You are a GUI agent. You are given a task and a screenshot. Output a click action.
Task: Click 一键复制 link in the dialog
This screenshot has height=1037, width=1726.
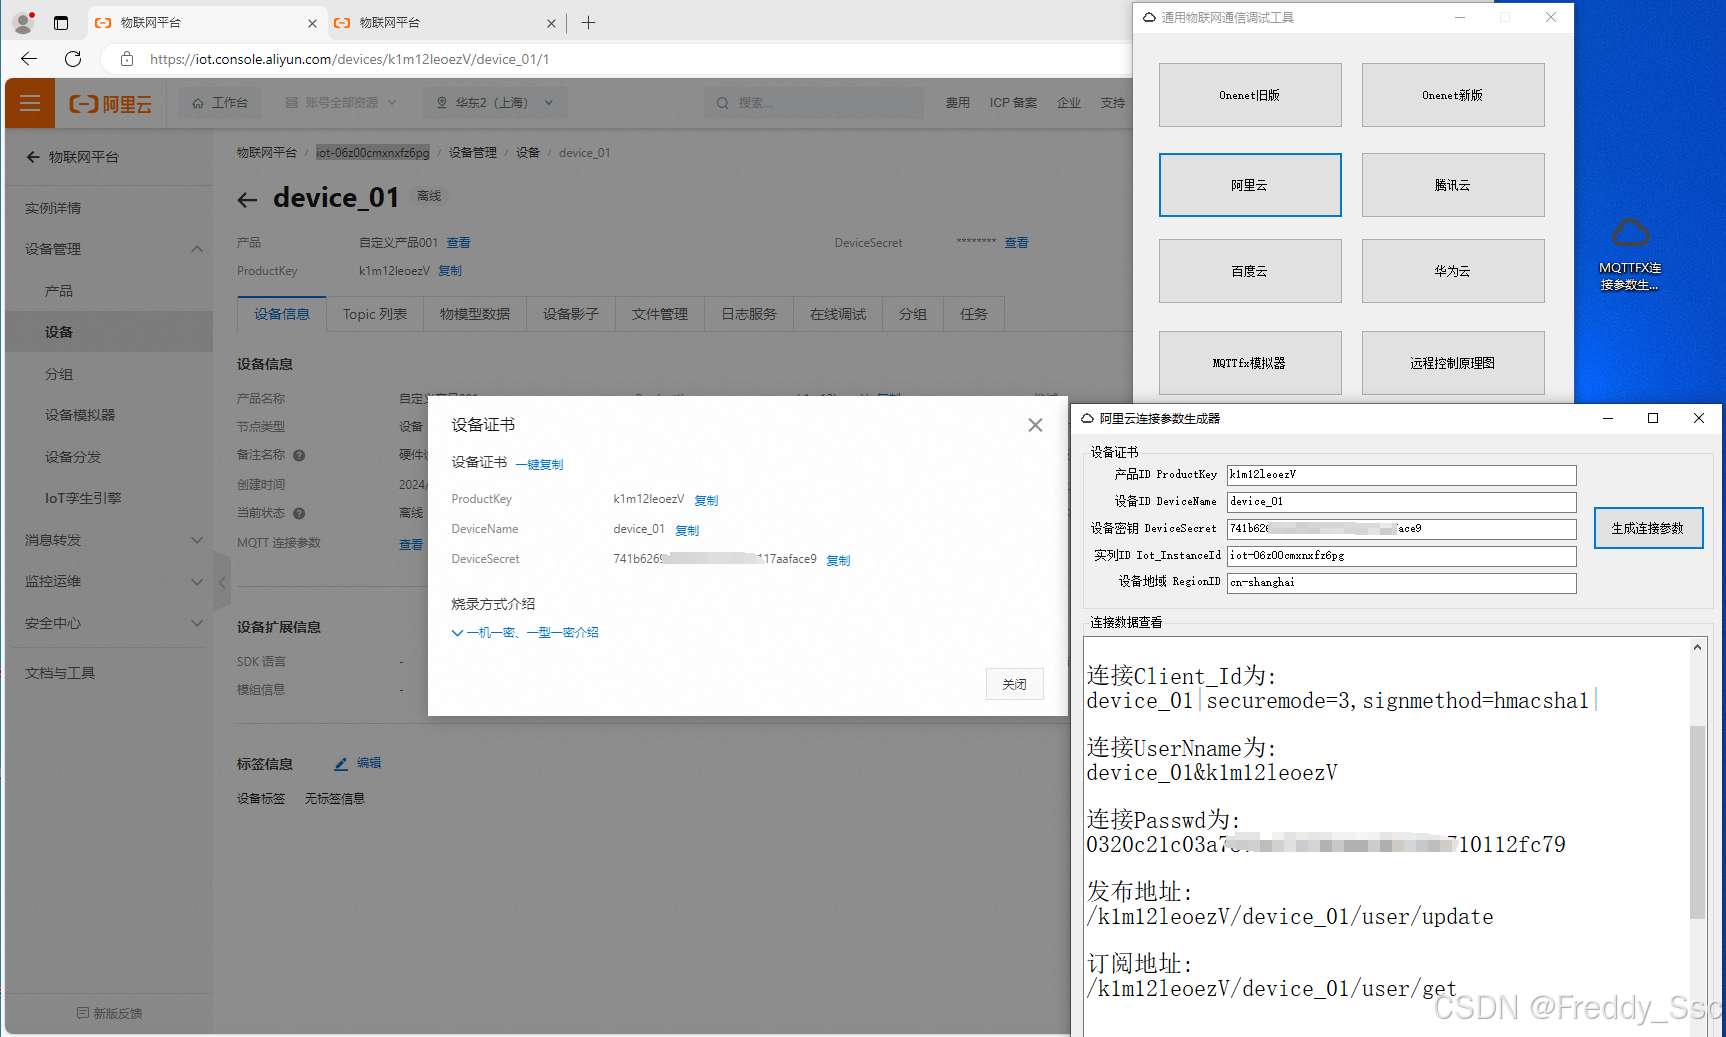(x=540, y=464)
